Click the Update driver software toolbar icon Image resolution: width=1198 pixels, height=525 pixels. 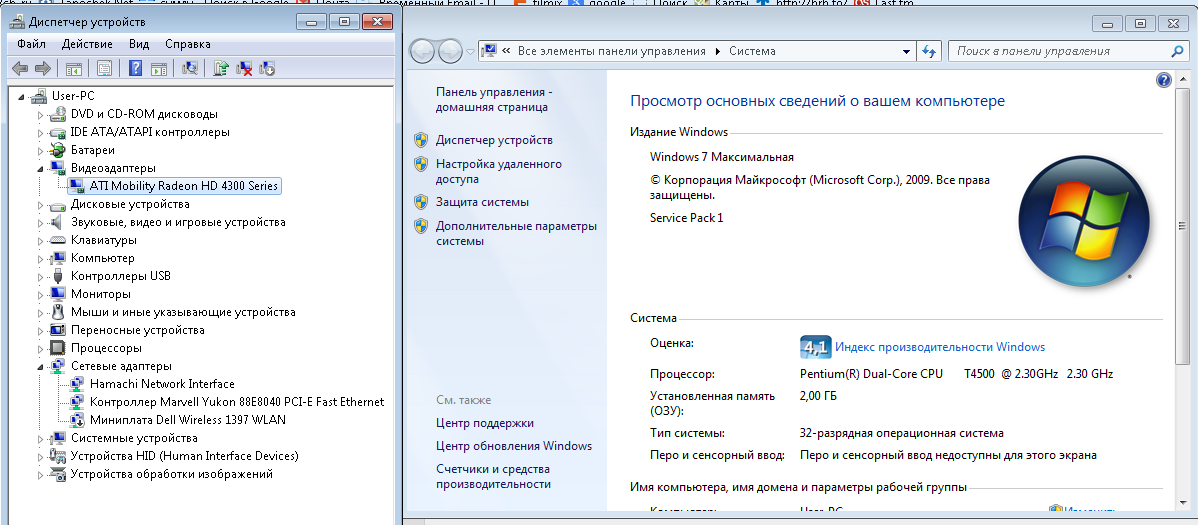[x=222, y=69]
